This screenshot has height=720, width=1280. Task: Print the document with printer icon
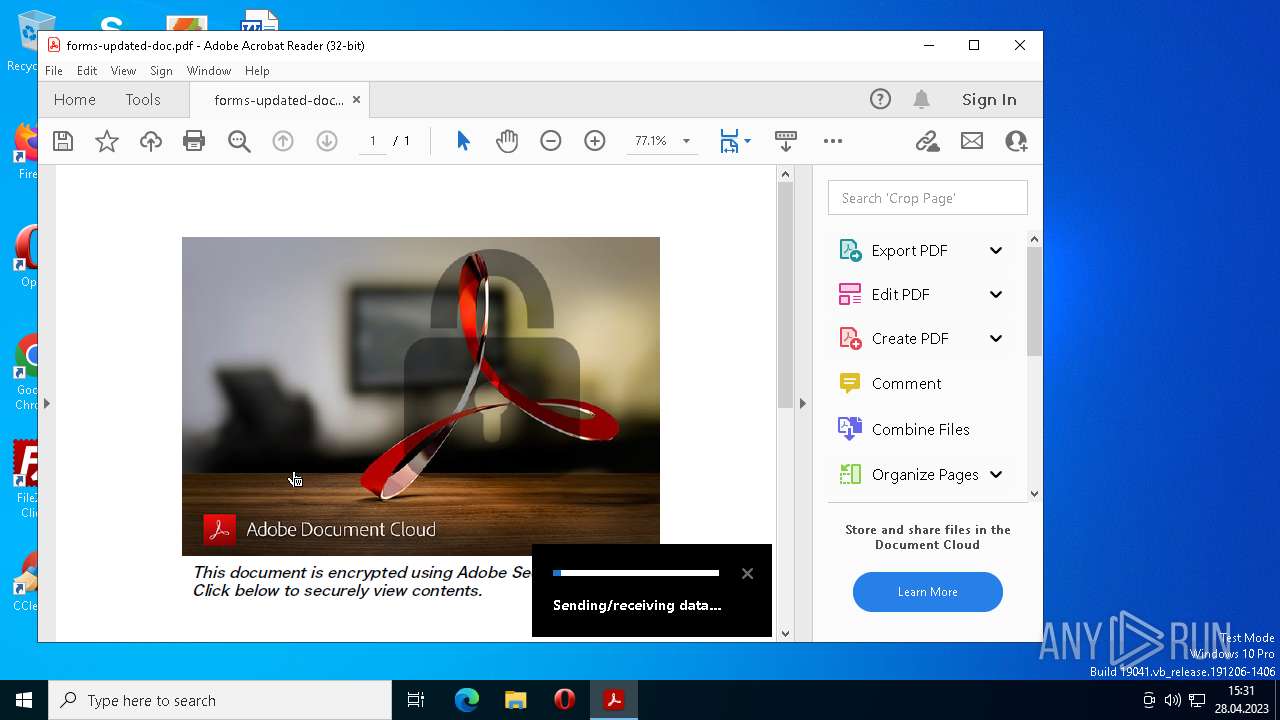[194, 141]
